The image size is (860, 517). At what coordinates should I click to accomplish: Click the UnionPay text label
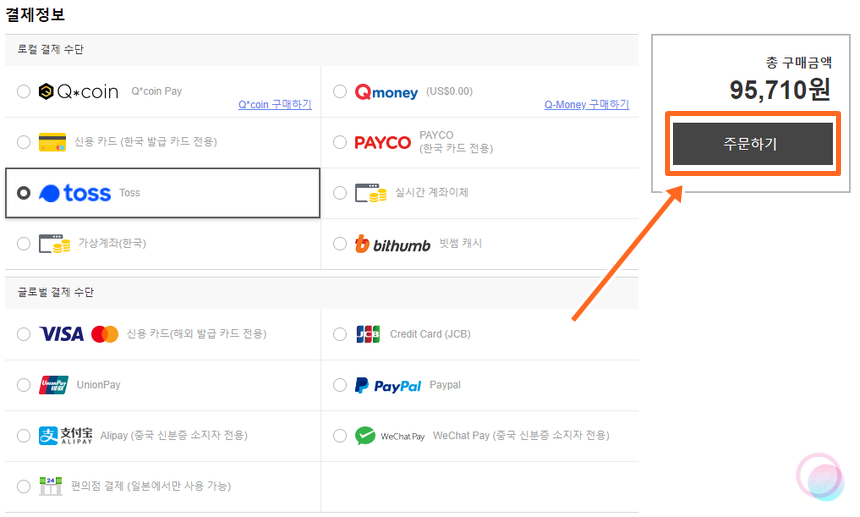pos(99,385)
